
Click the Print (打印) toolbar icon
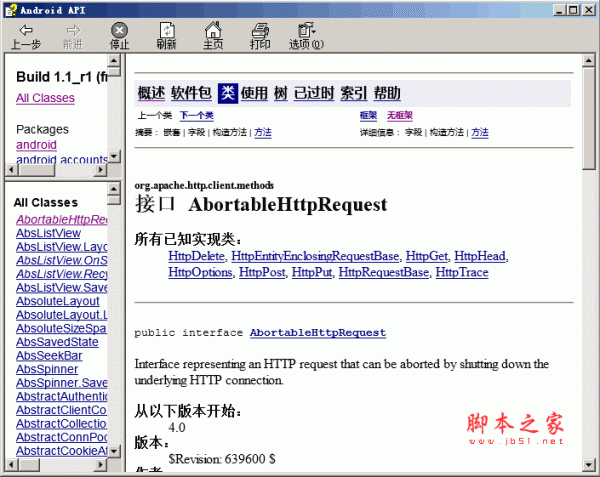pyautogui.click(x=260, y=36)
